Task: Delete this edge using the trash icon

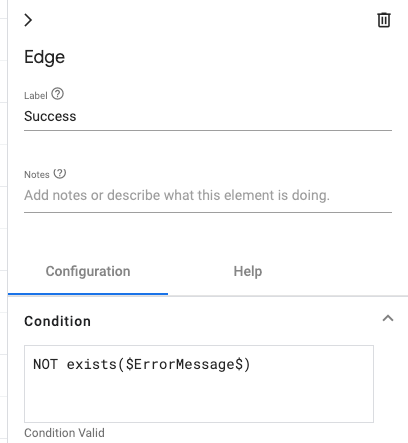Action: (x=384, y=20)
